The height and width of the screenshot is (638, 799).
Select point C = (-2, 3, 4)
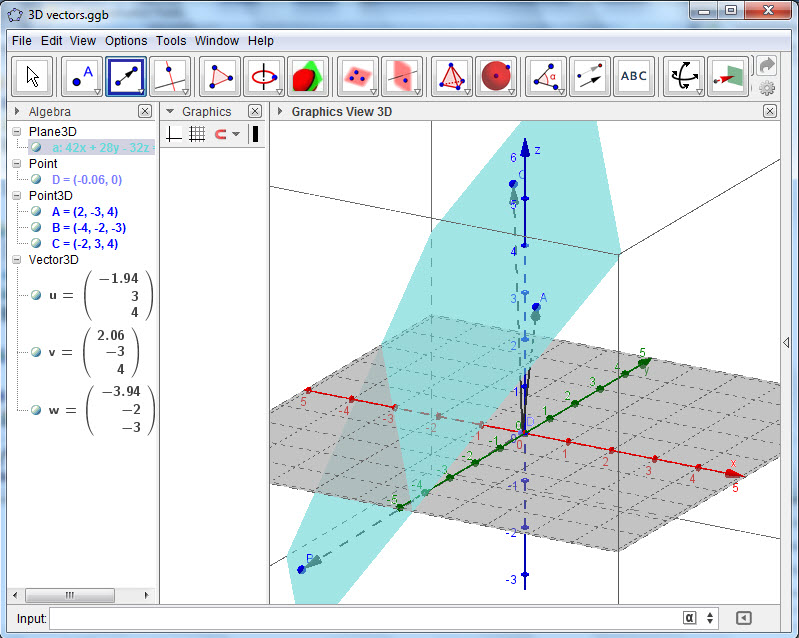coord(85,244)
